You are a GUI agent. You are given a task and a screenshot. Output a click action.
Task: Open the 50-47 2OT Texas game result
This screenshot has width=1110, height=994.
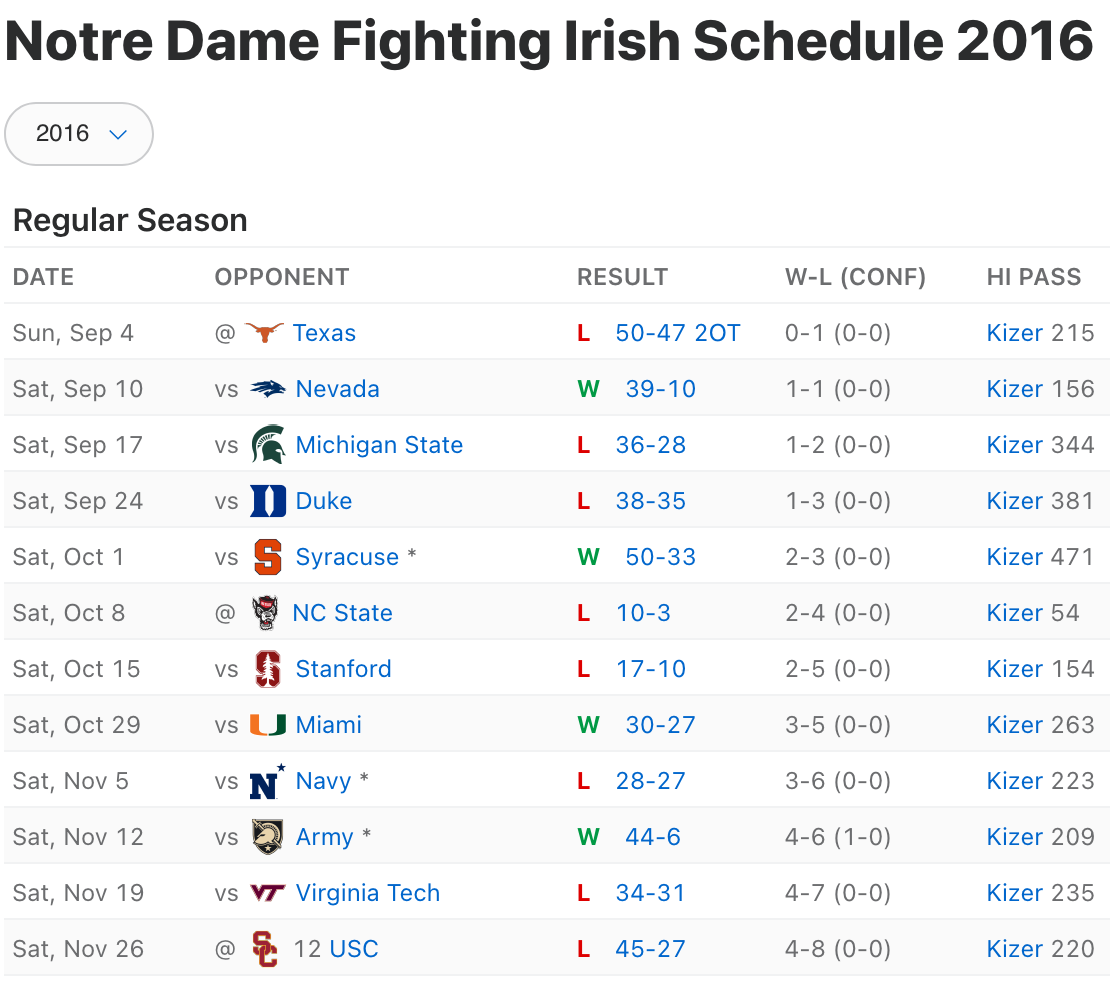click(x=678, y=333)
